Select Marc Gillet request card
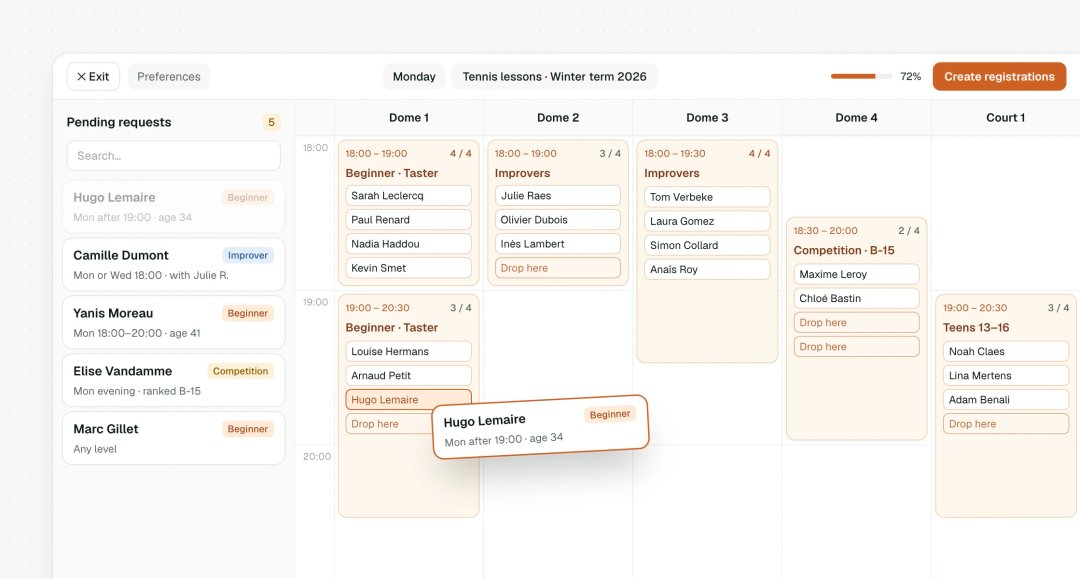Viewport: 1080px width, 579px height. click(174, 438)
